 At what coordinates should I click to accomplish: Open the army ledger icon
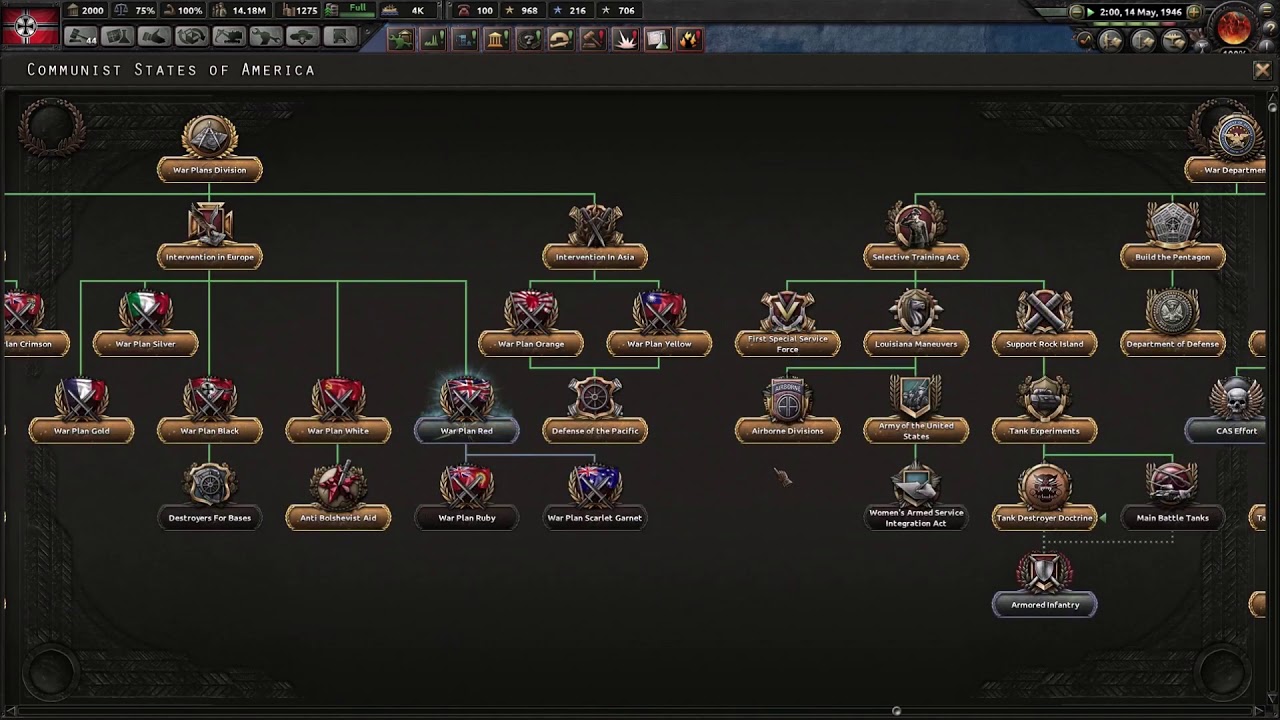tap(1111, 41)
